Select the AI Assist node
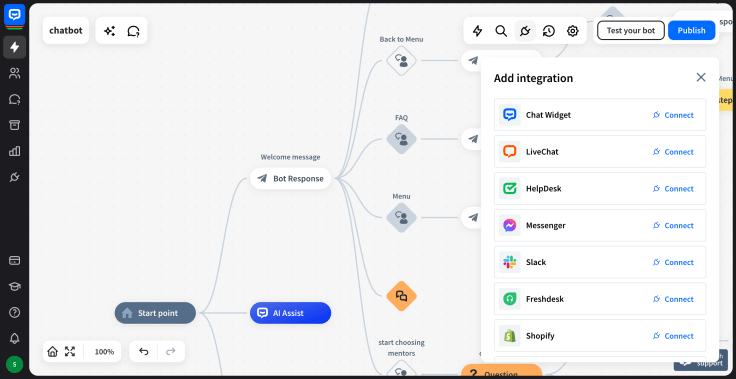 [291, 313]
